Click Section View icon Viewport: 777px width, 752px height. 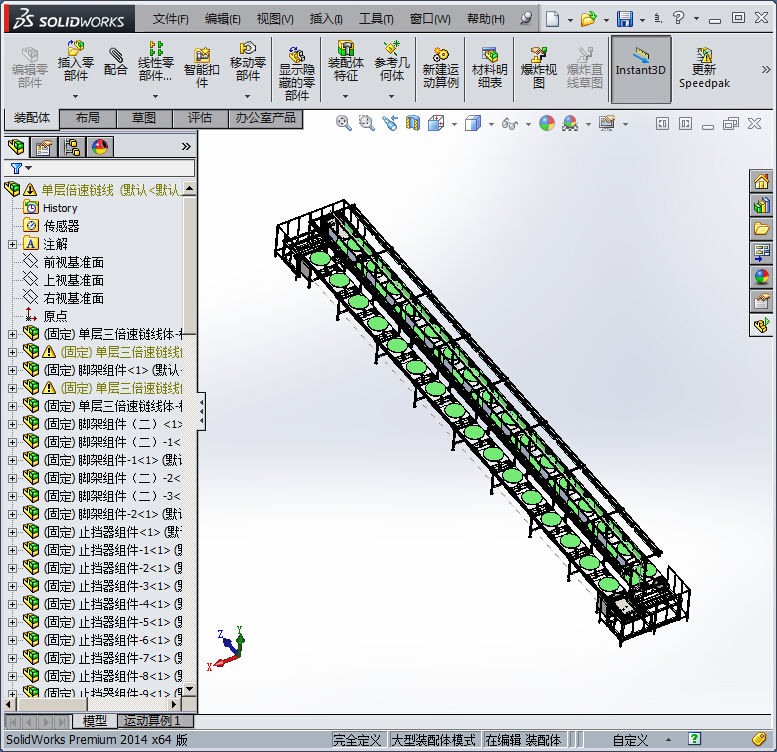[x=413, y=123]
